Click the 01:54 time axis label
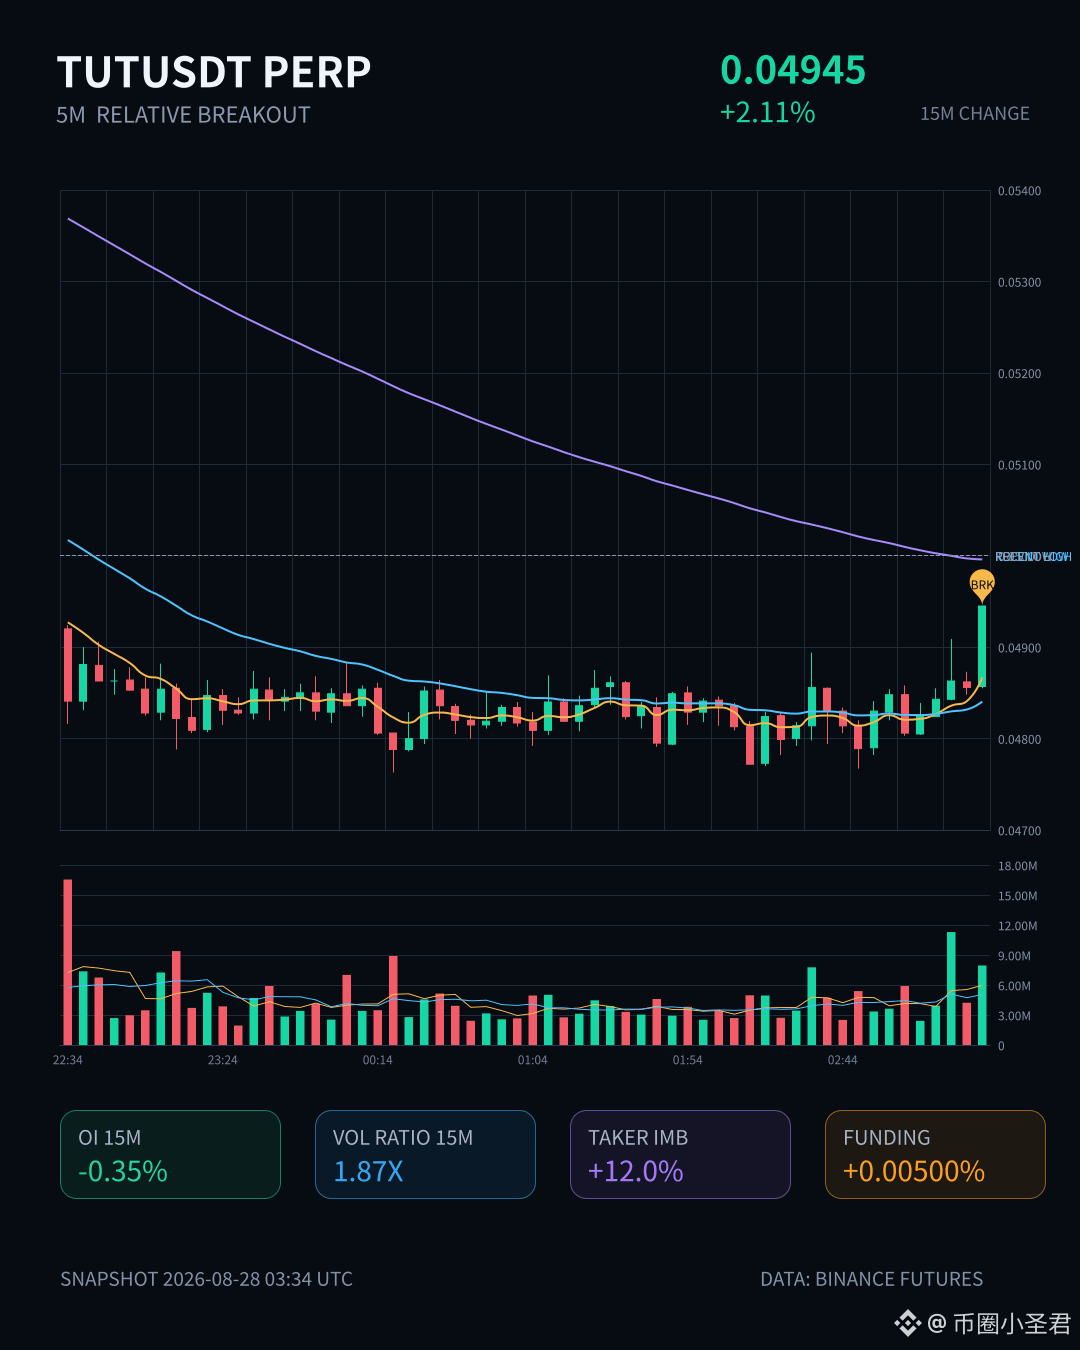 [688, 1060]
